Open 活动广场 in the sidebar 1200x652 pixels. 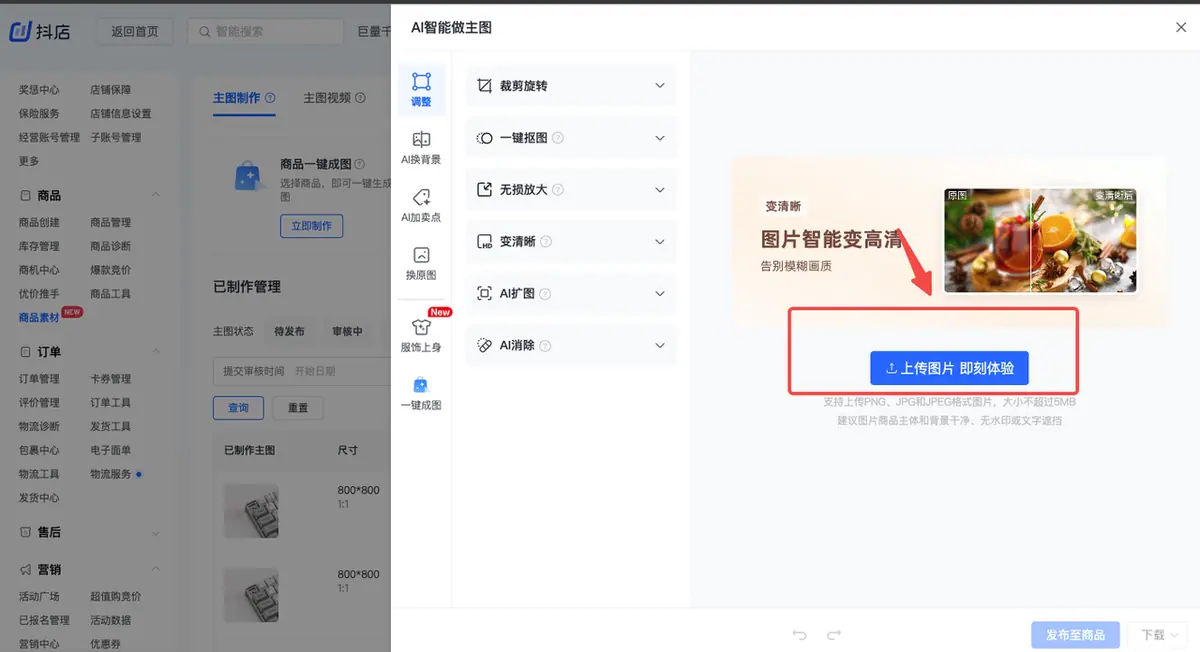pos(39,596)
